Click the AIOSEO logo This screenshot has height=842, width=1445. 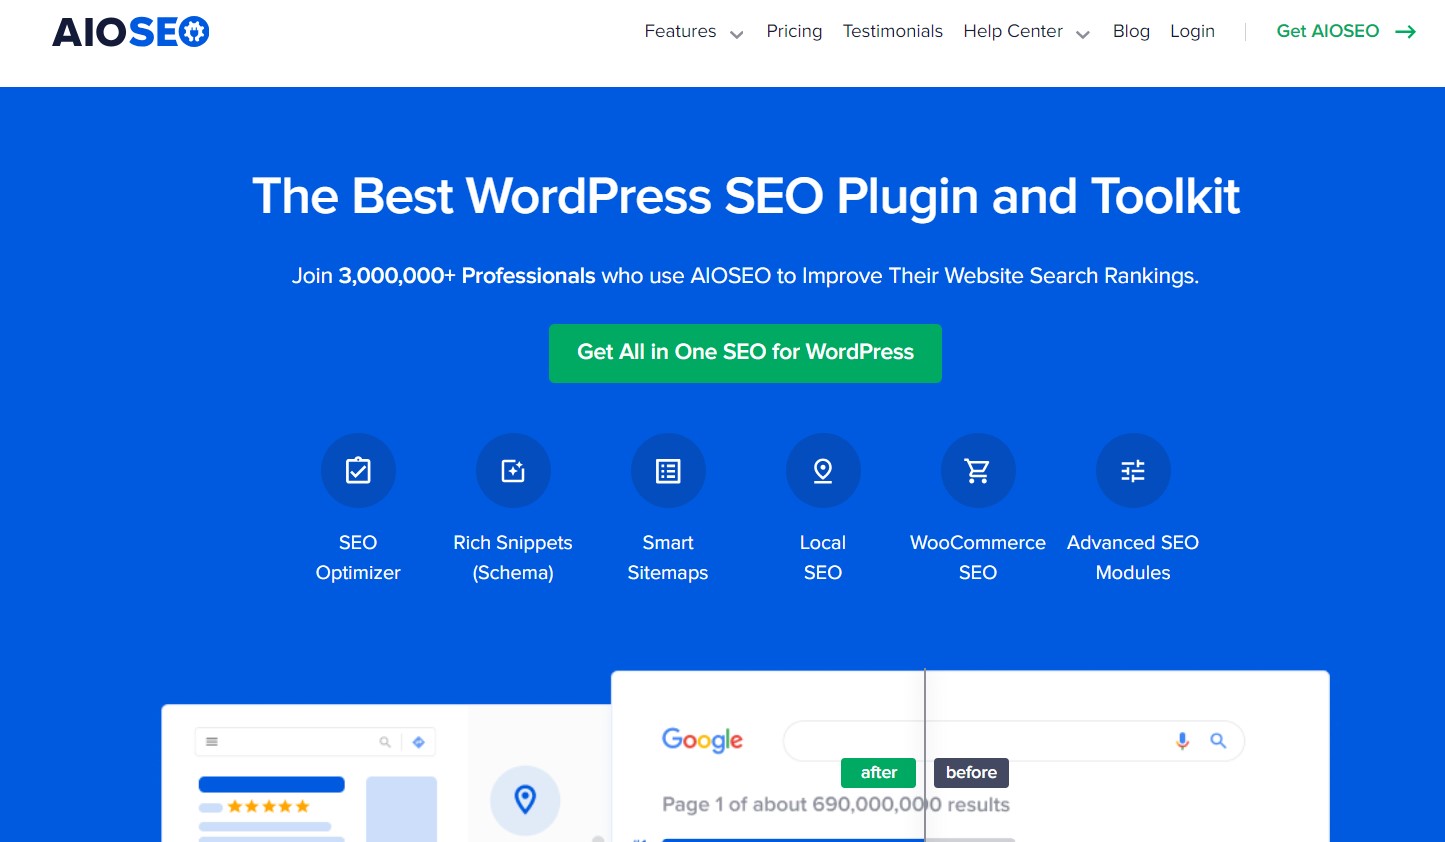[x=131, y=32]
